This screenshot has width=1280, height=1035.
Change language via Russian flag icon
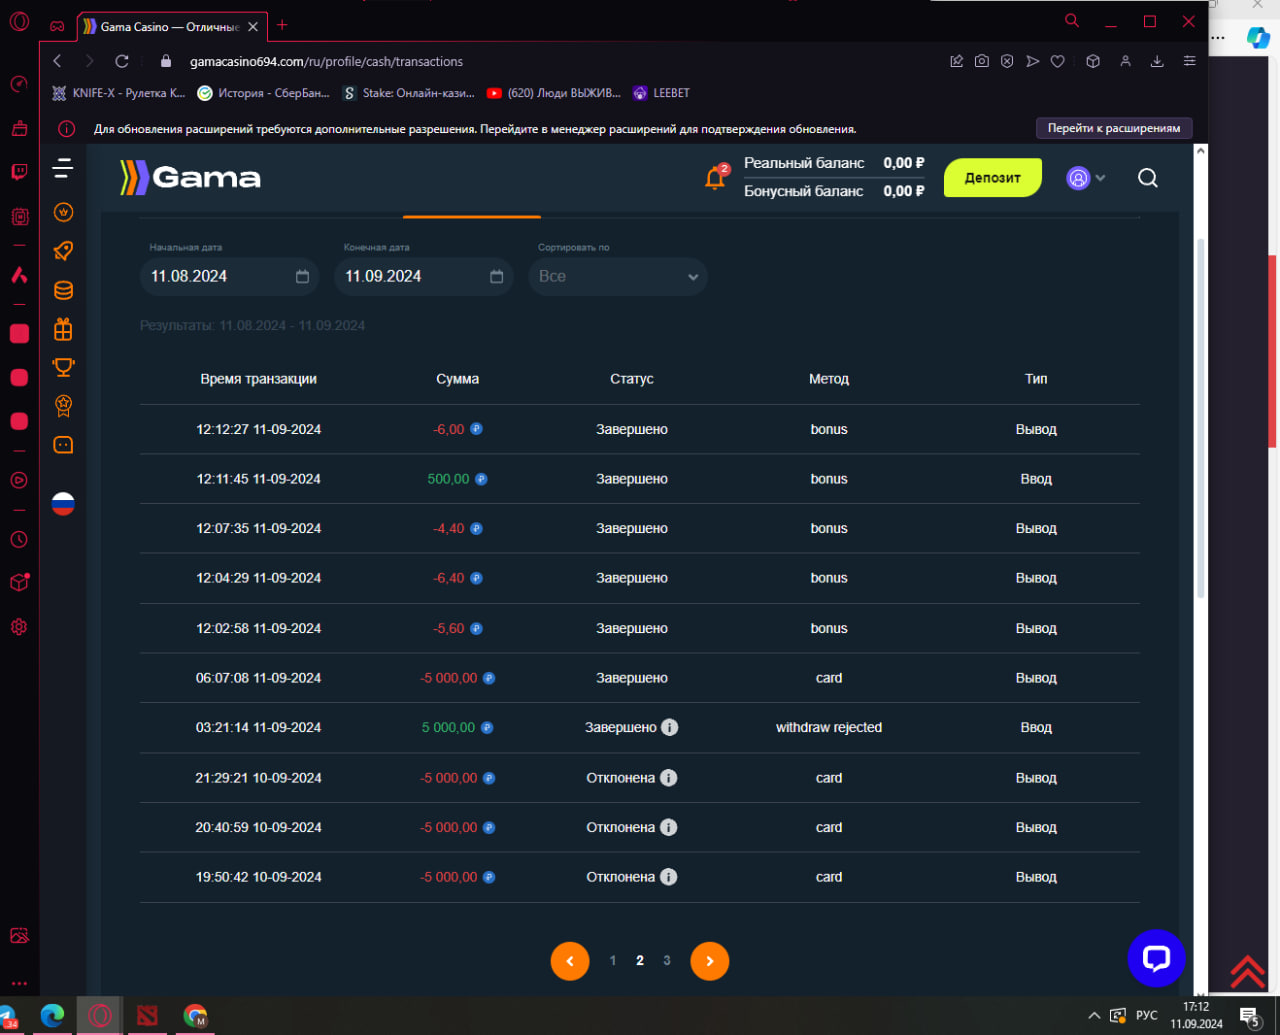(63, 504)
